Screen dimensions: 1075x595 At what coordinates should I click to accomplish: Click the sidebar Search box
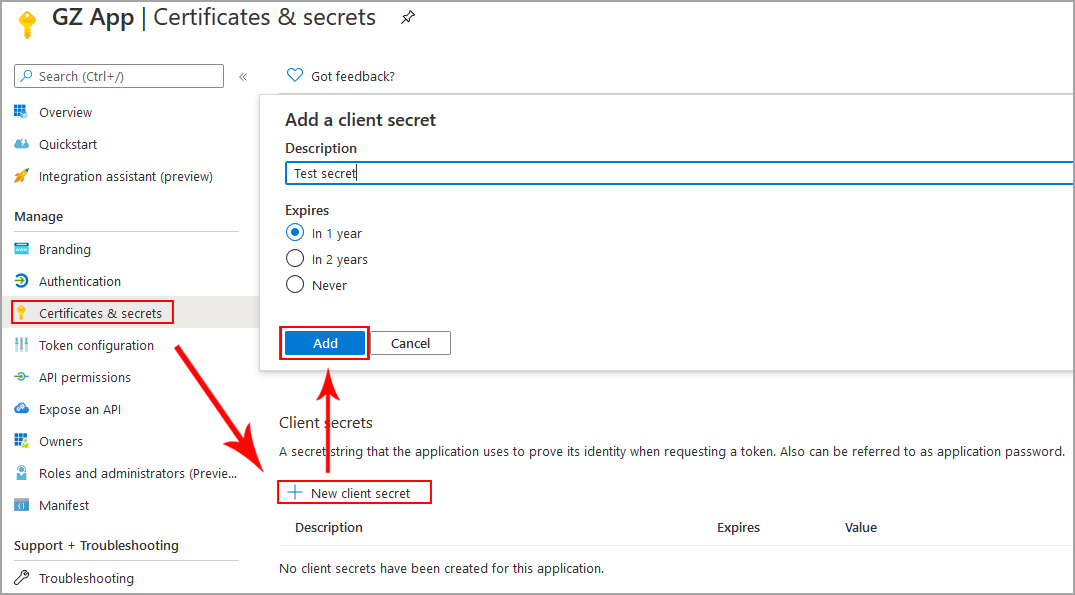coord(120,76)
